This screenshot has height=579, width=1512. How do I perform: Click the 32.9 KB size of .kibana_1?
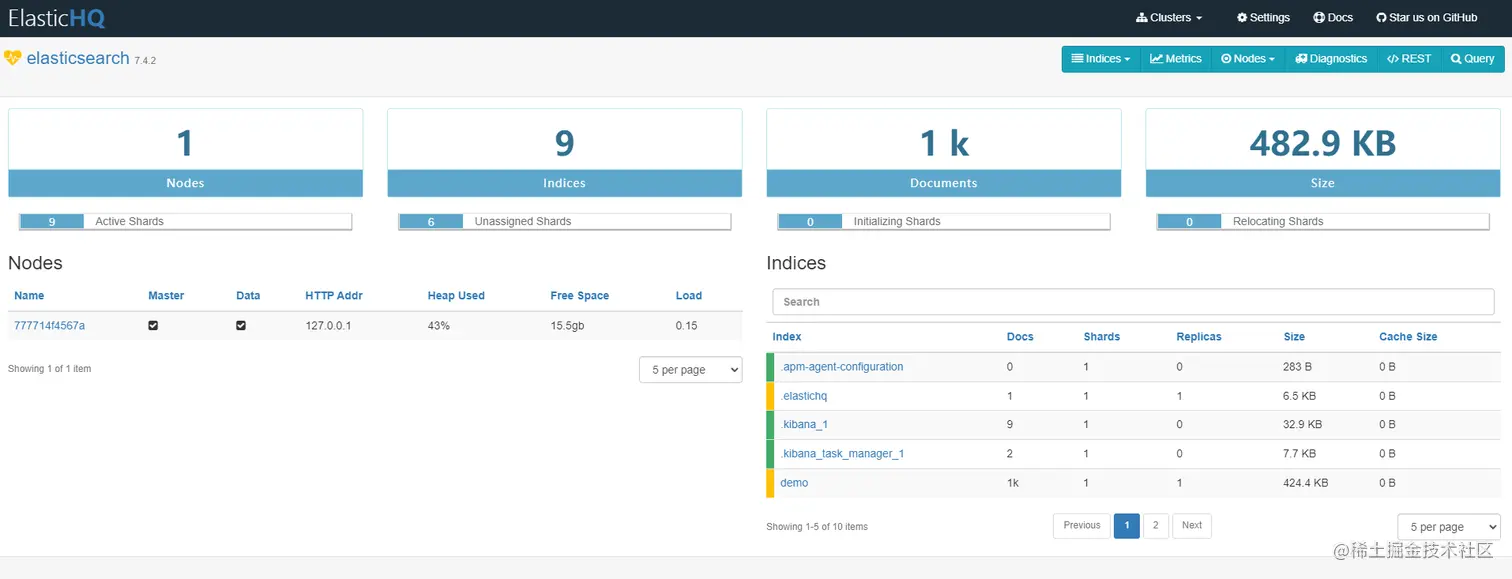point(1302,425)
